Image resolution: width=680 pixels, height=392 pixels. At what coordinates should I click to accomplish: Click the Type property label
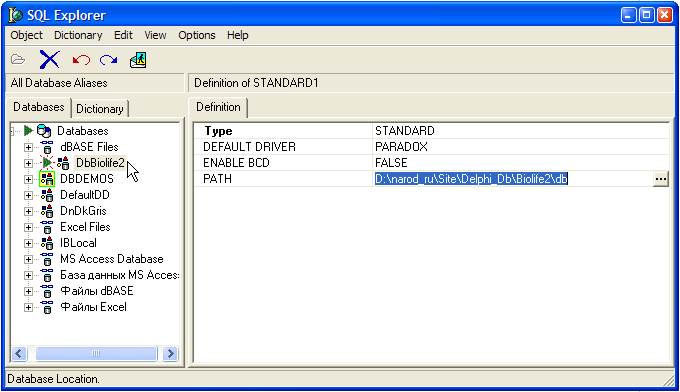tap(218, 131)
